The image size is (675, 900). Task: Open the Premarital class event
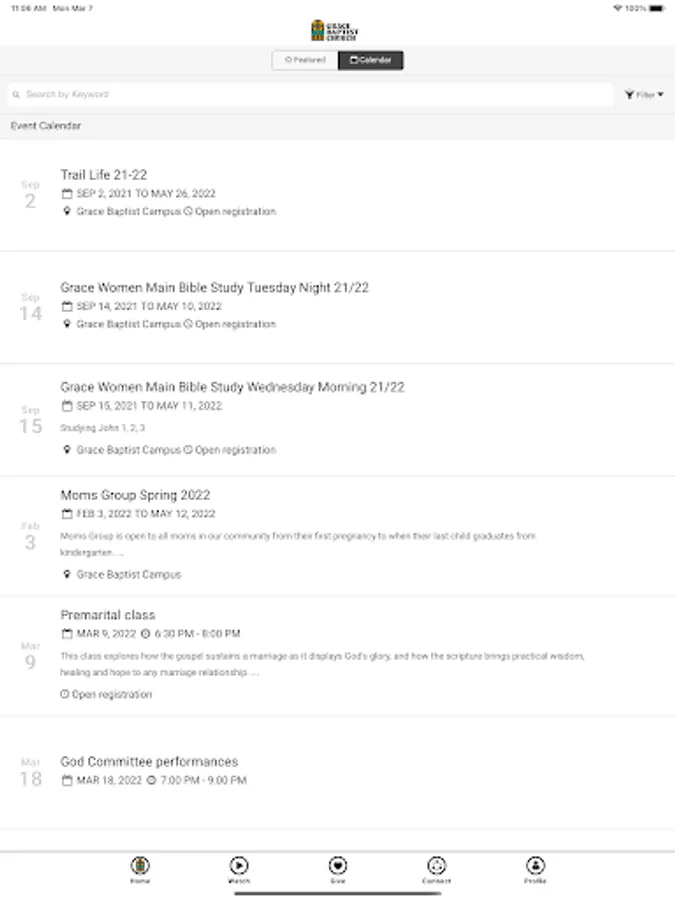point(108,615)
